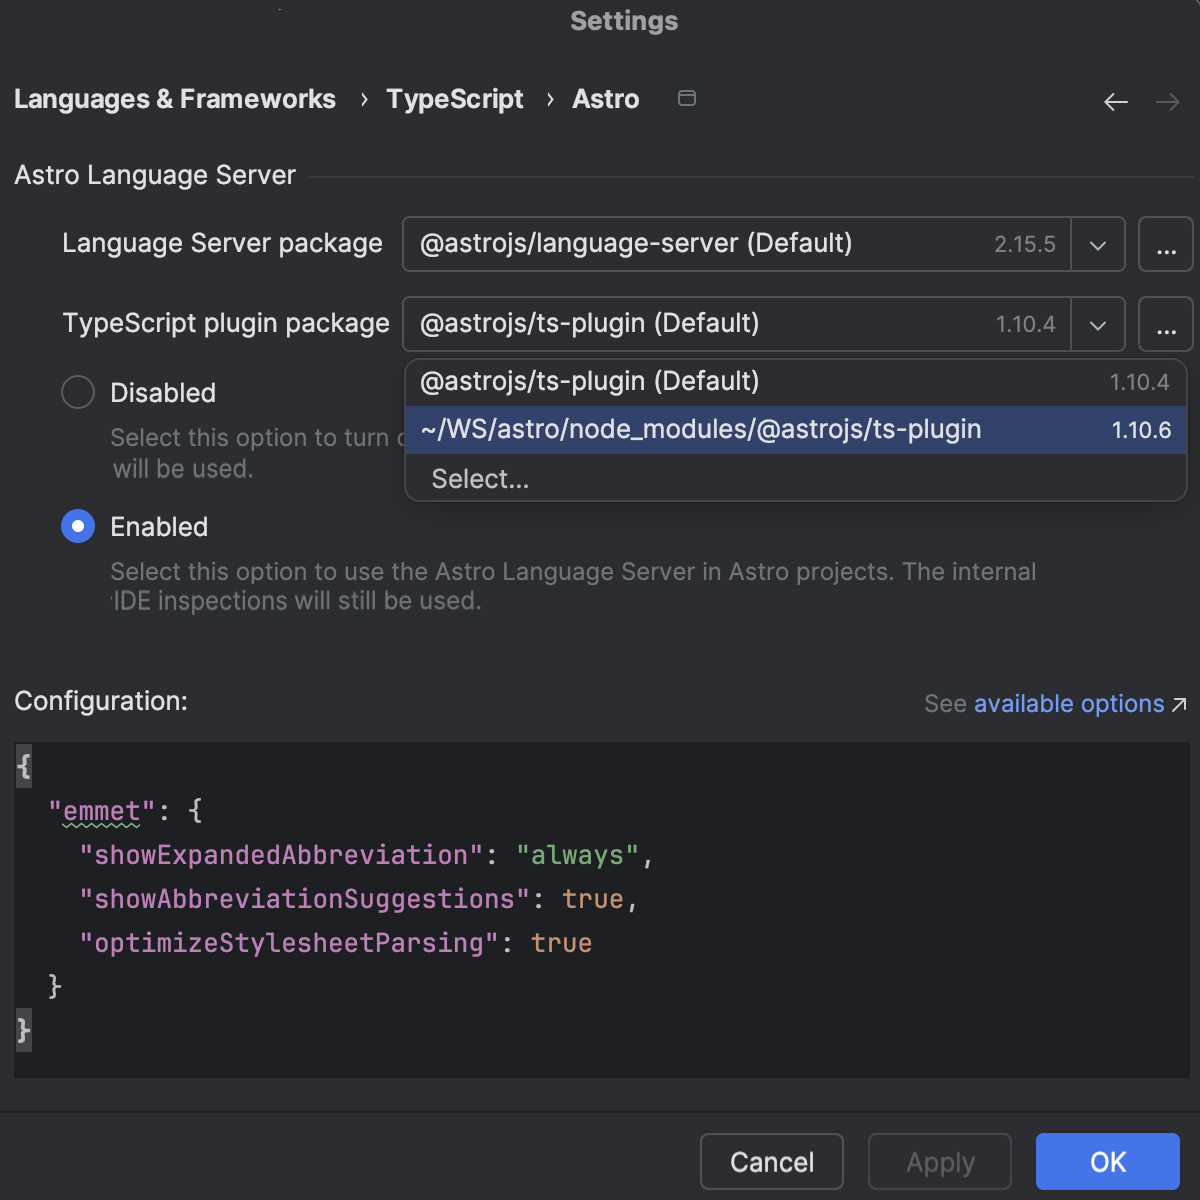Open the external link arrow after available options
Image resolution: width=1200 pixels, height=1200 pixels.
[1179, 705]
